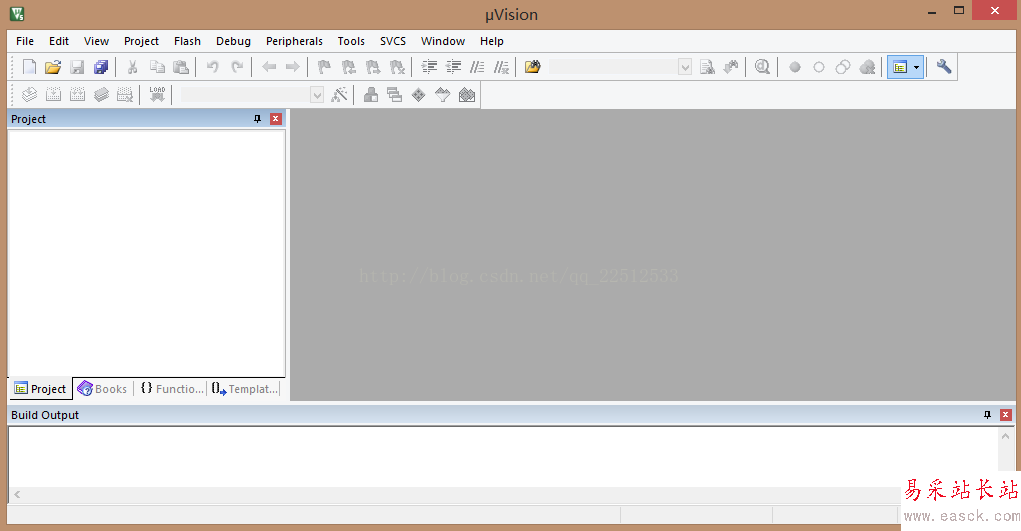Click the Clear All Bookmarks icon
The image size is (1021, 531).
click(x=397, y=66)
